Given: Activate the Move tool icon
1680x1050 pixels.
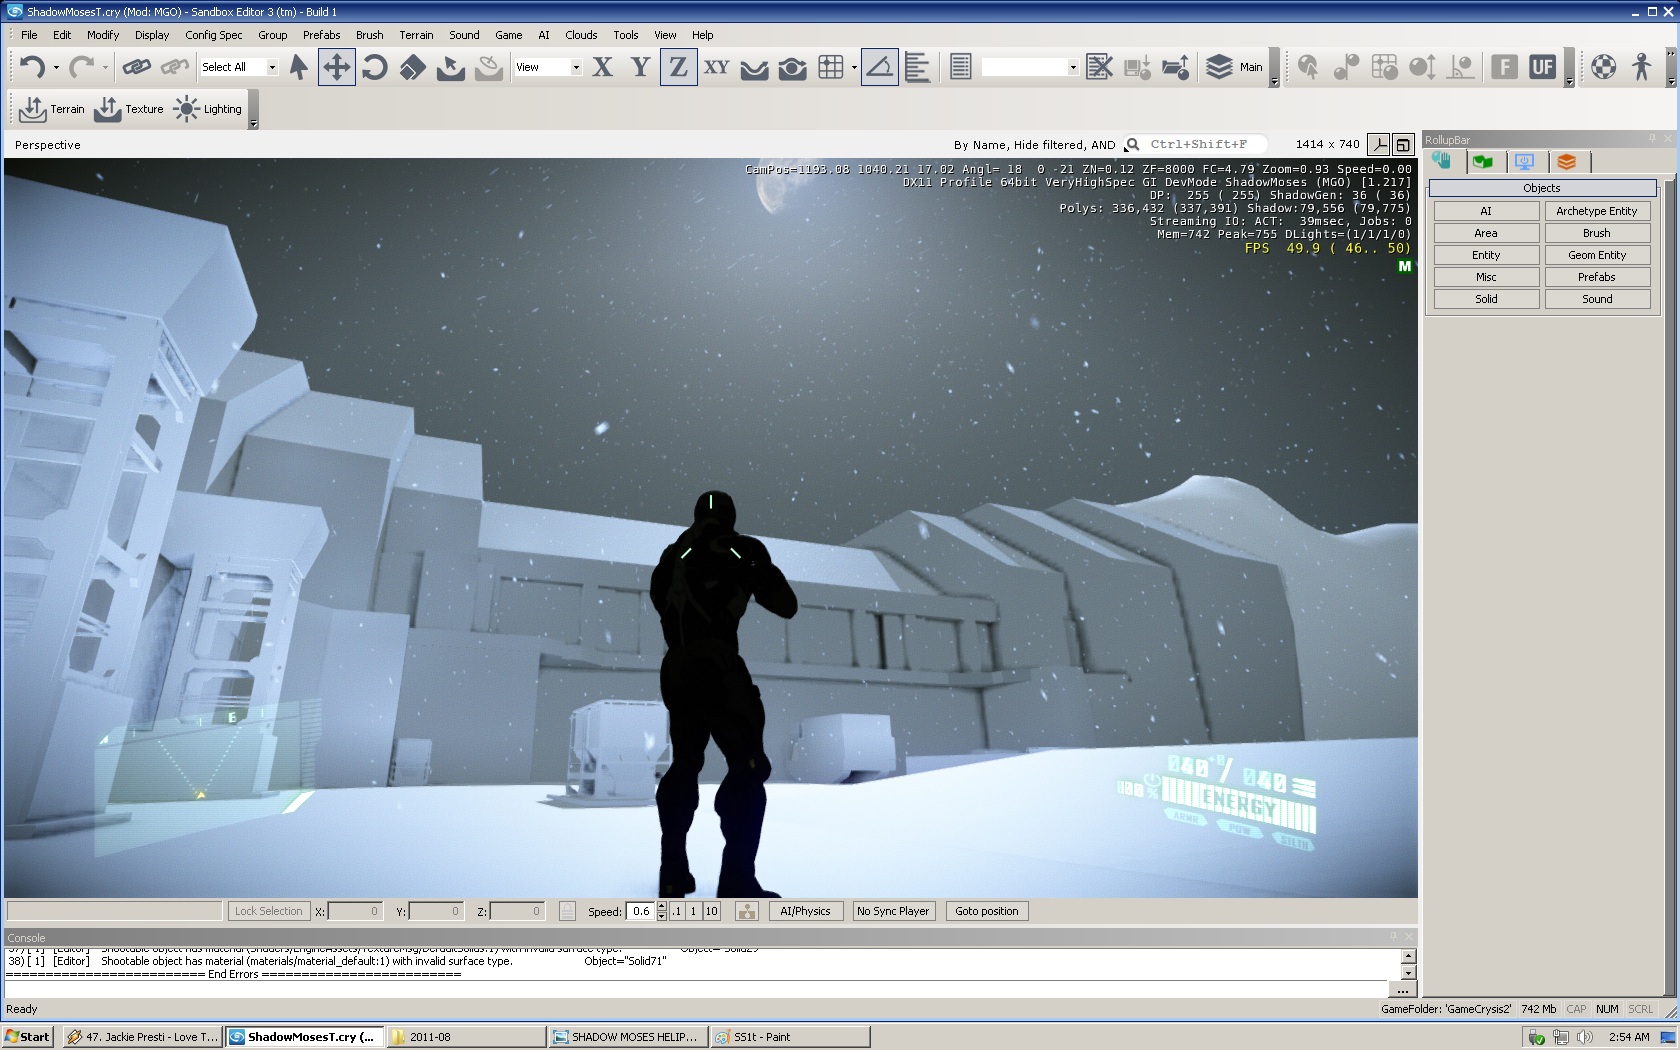Looking at the screenshot, I should point(336,67).
